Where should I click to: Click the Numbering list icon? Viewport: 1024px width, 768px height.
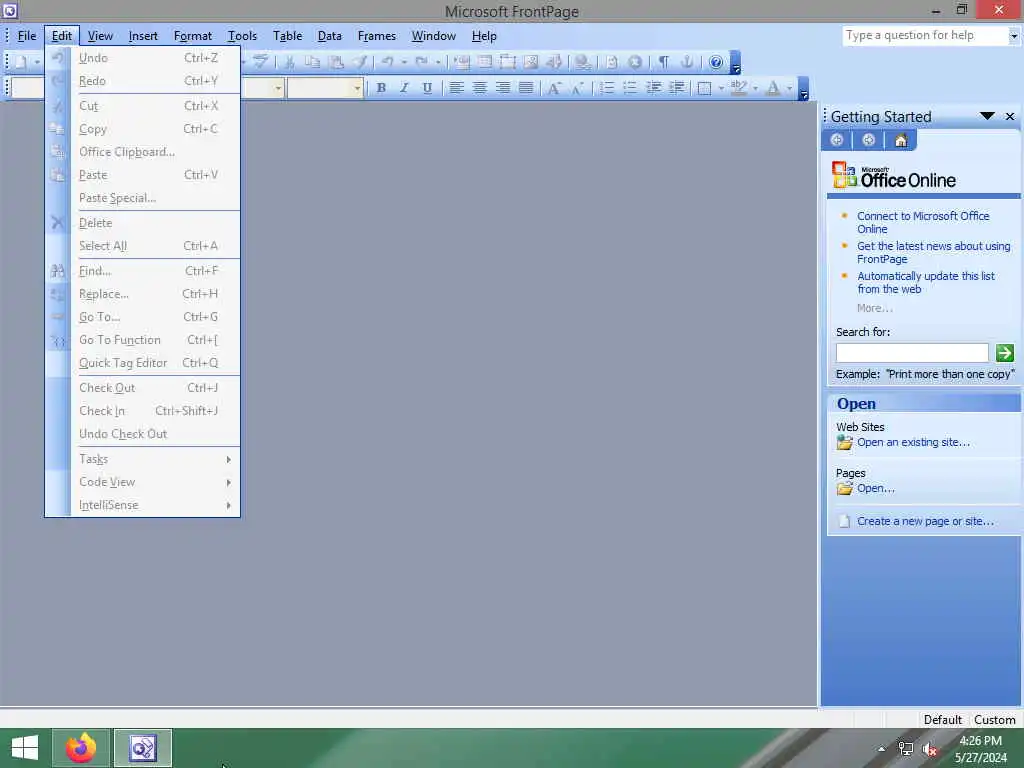click(x=607, y=88)
